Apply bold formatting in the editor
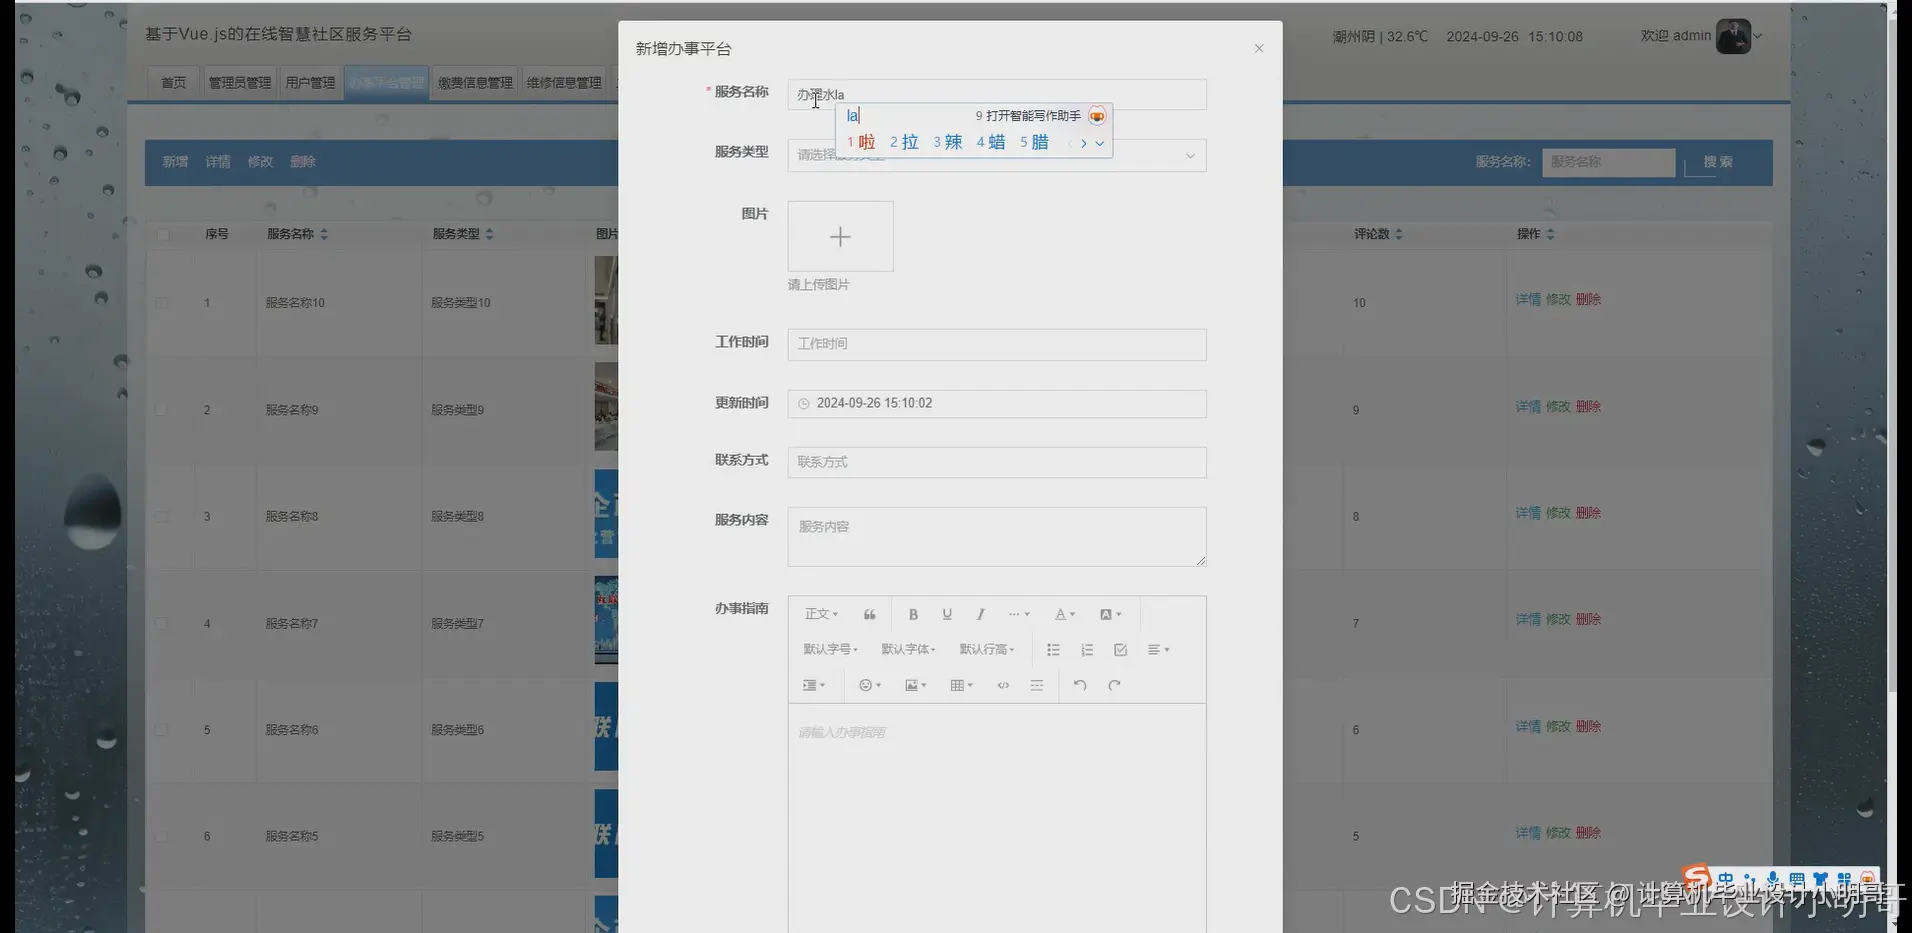 [912, 614]
